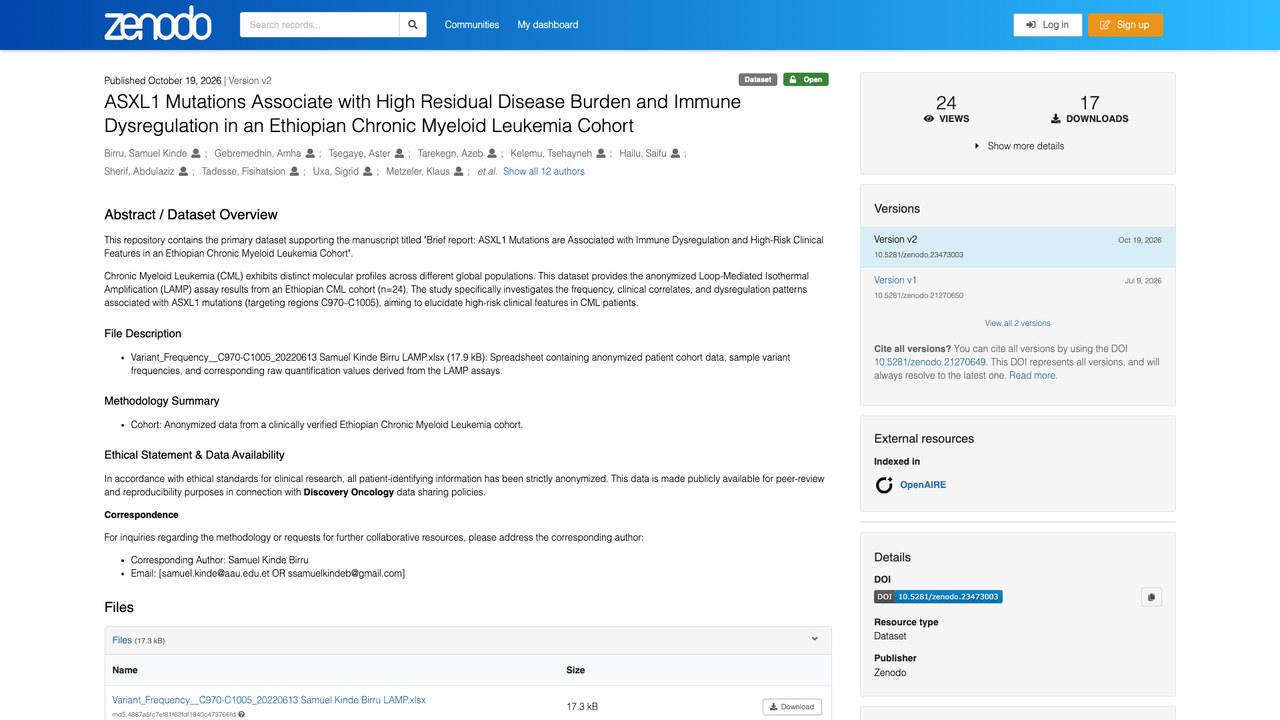This screenshot has height=720, width=1280.
Task: Click the person icon beside Kelemu, Tsehayneh
Action: pyautogui.click(x=601, y=153)
